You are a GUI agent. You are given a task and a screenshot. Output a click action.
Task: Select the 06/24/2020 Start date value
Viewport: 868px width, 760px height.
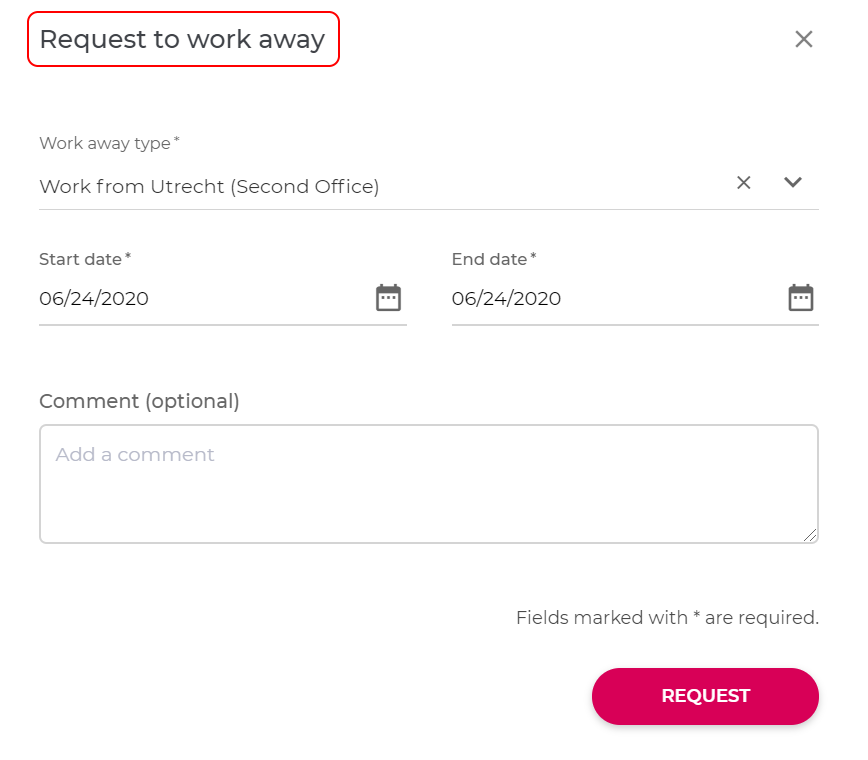(x=94, y=299)
